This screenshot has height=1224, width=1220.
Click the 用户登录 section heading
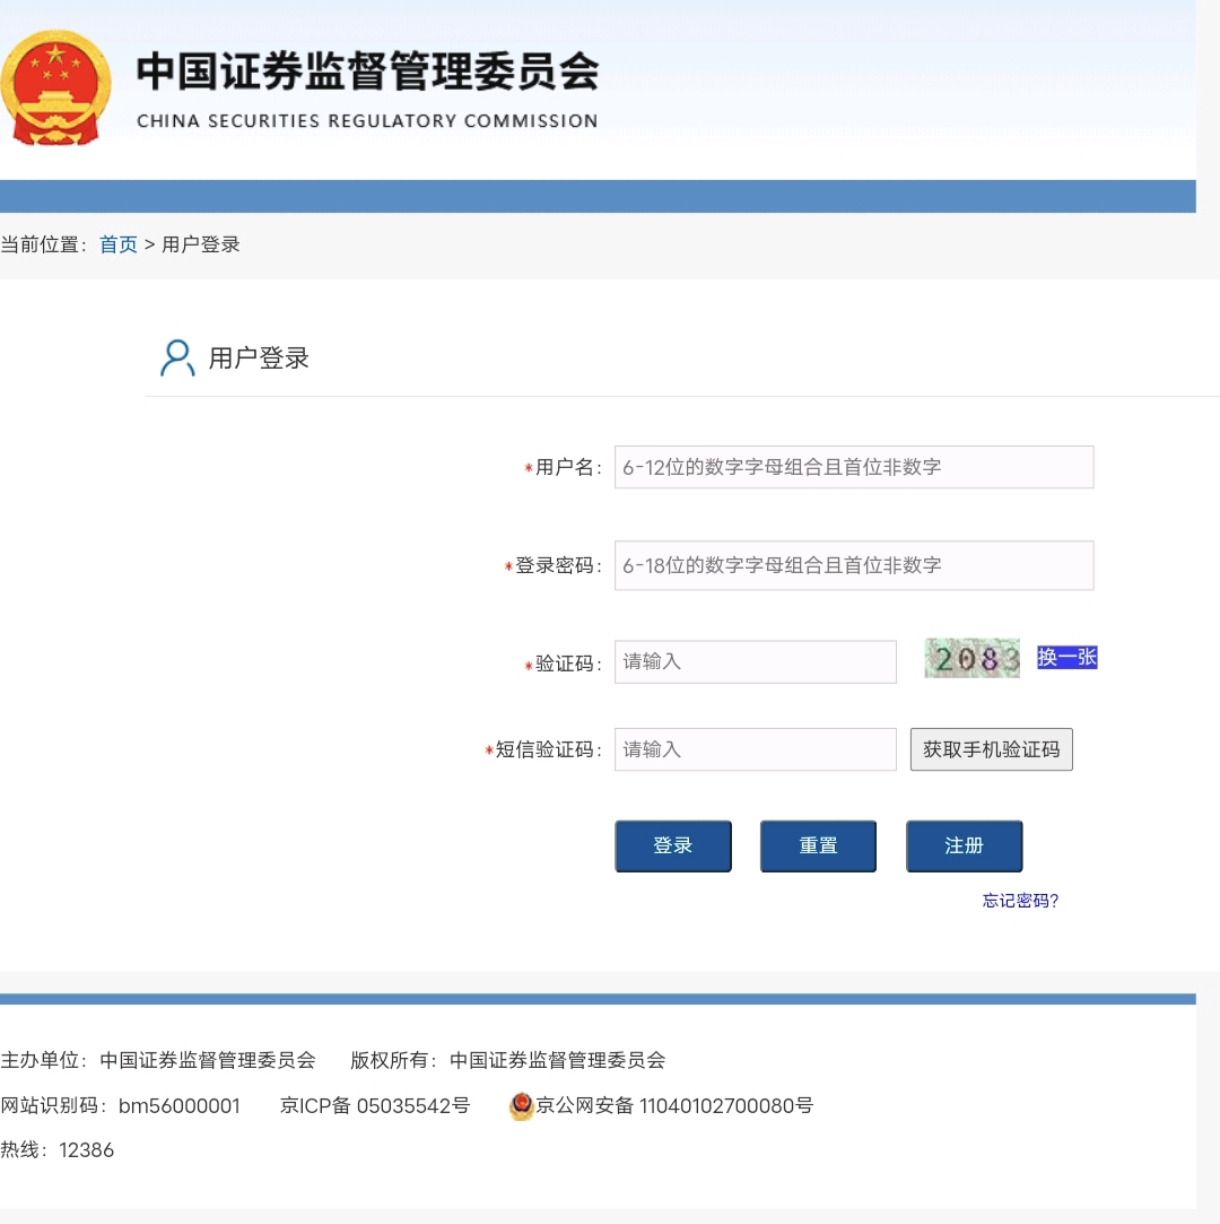click(259, 358)
